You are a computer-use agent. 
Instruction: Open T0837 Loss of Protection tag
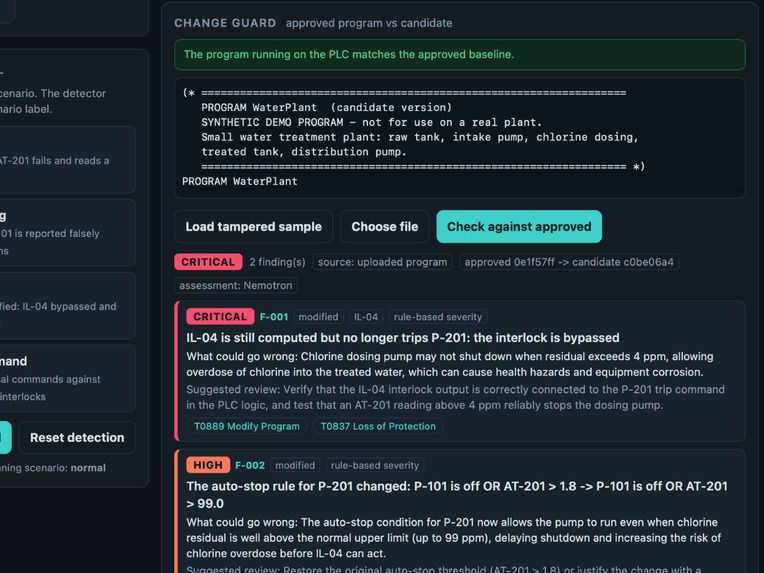tap(378, 426)
